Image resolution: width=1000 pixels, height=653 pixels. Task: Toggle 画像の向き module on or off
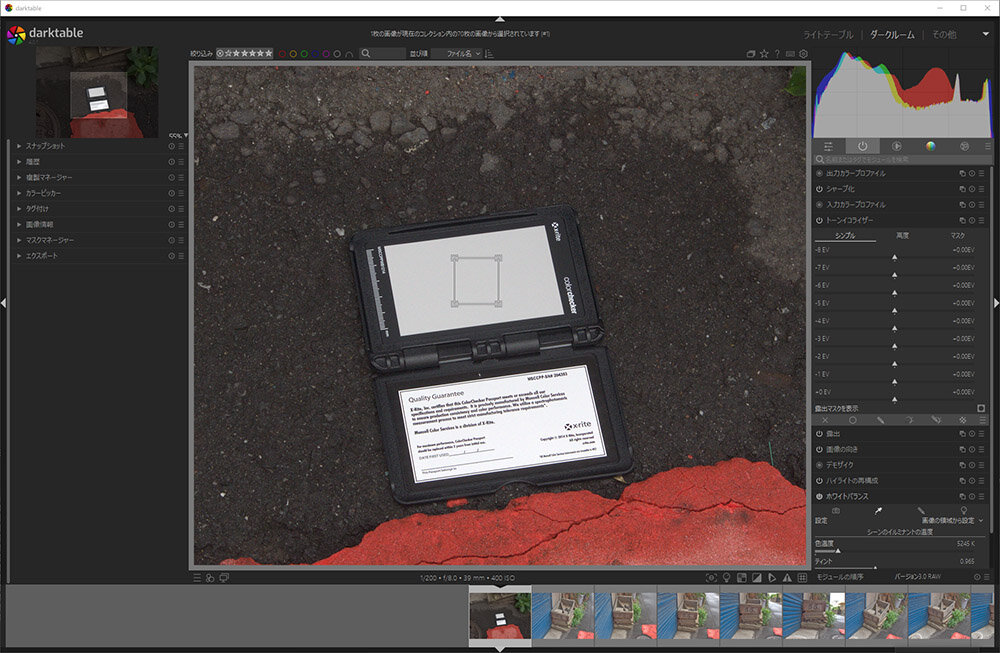820,449
